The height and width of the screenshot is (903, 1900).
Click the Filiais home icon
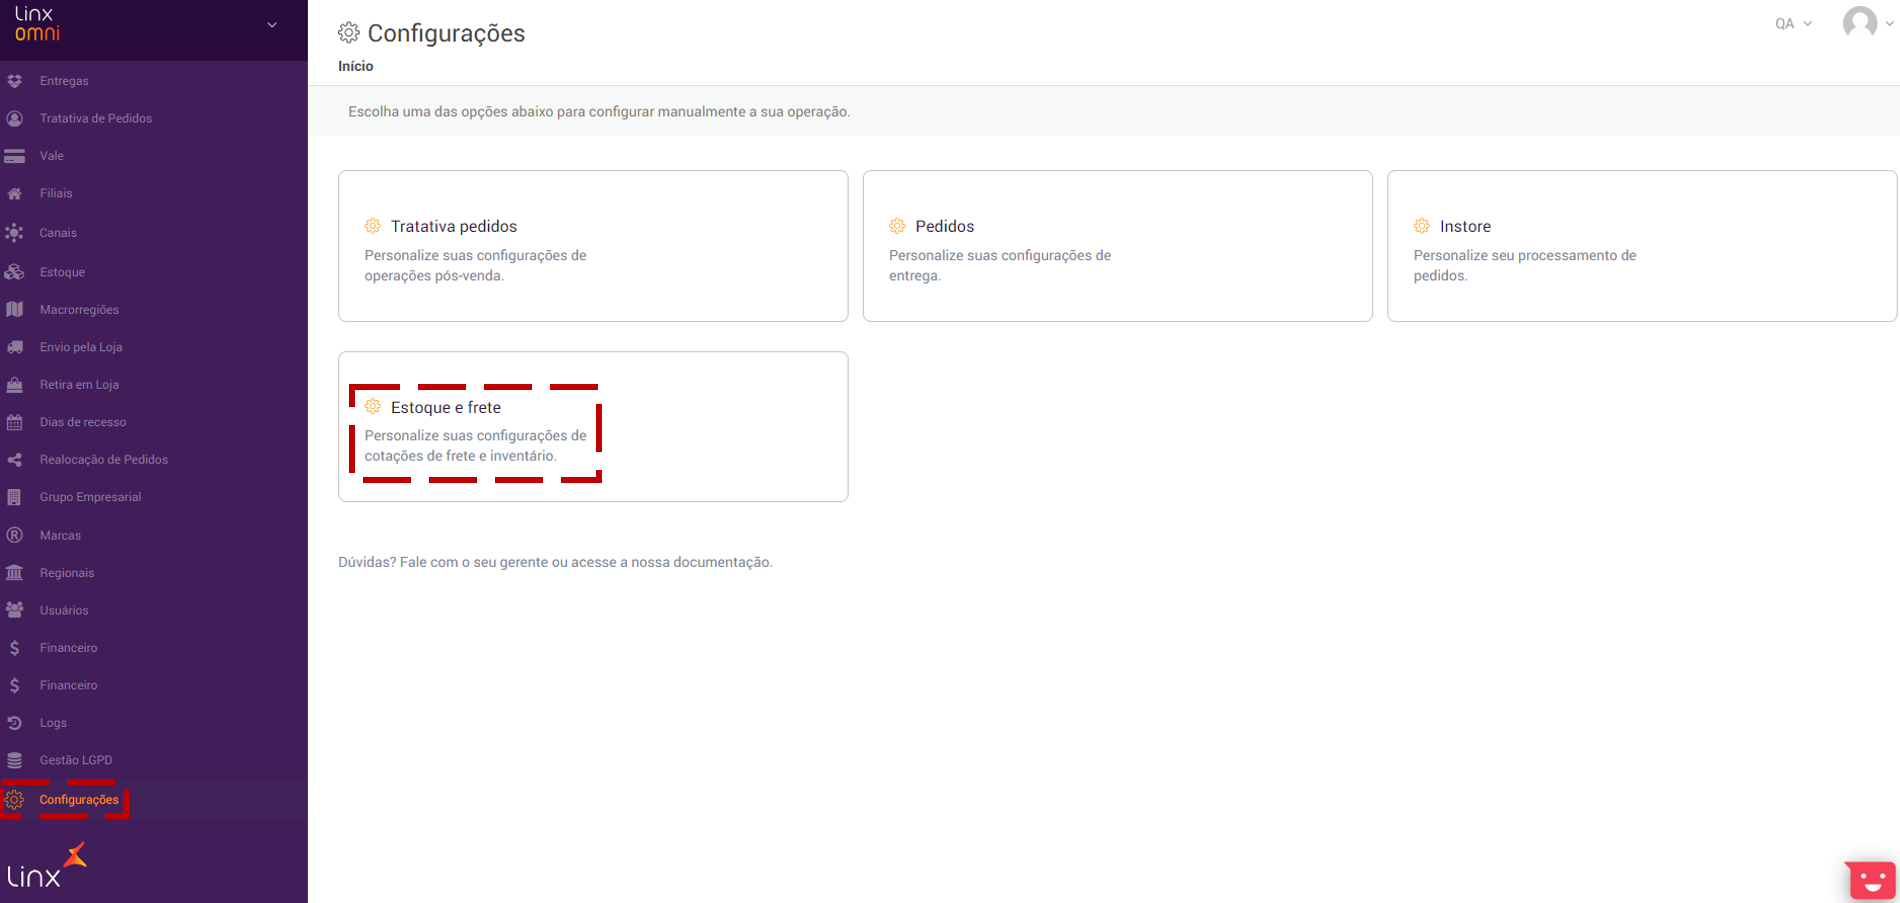tap(15, 193)
